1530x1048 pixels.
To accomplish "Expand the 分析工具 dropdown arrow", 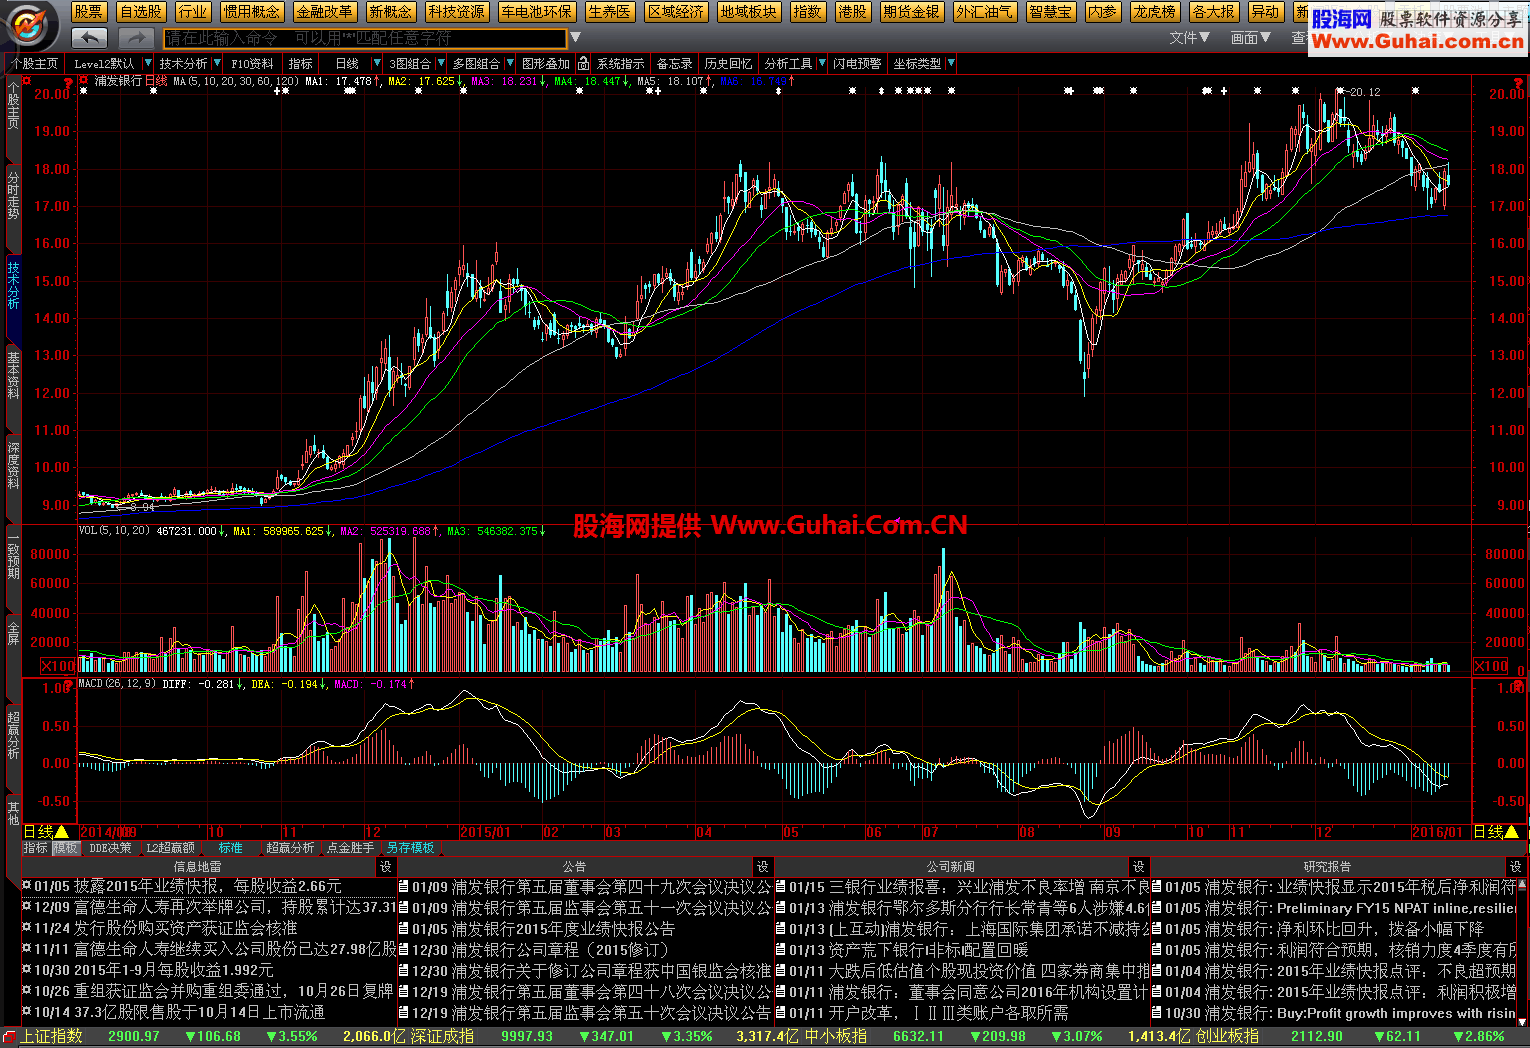I will click(x=821, y=63).
